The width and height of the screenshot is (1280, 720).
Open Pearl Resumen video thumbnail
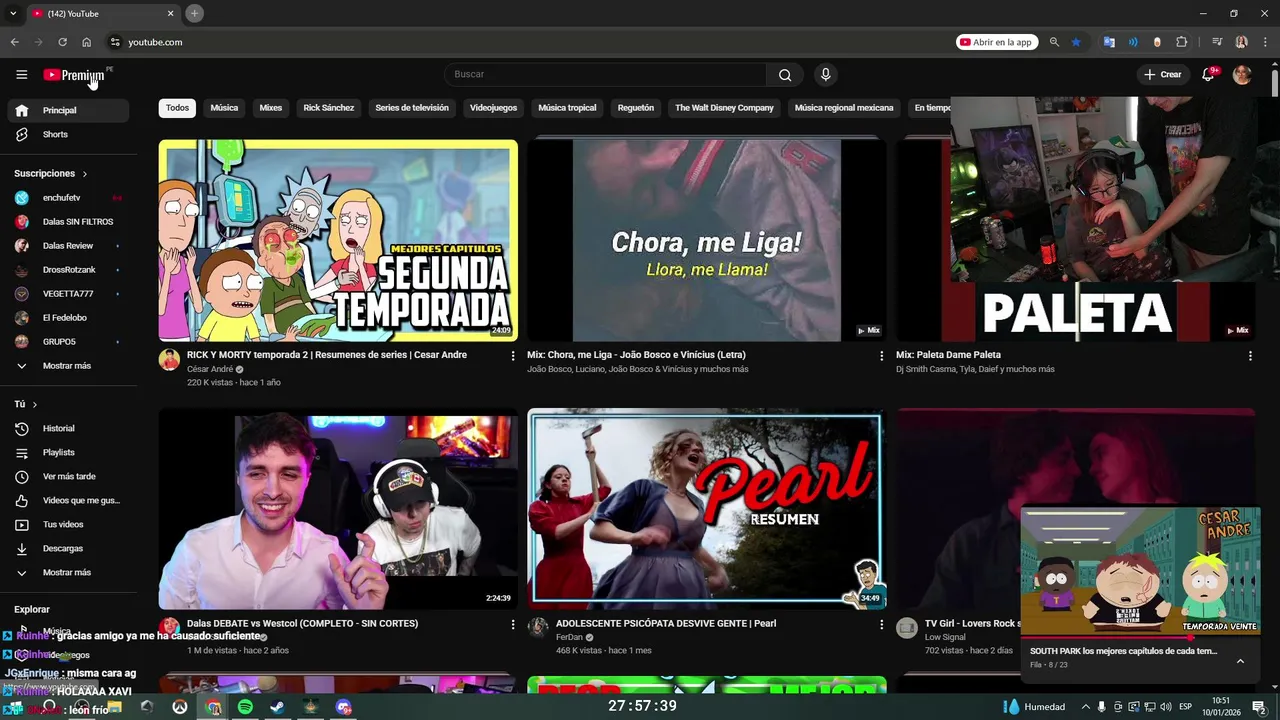tap(707, 508)
